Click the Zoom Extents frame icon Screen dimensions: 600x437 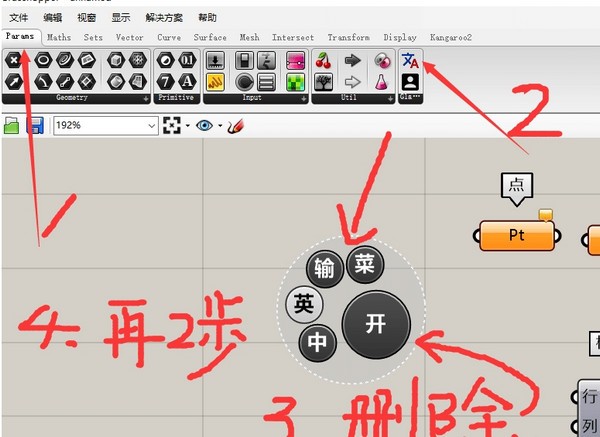click(x=172, y=125)
